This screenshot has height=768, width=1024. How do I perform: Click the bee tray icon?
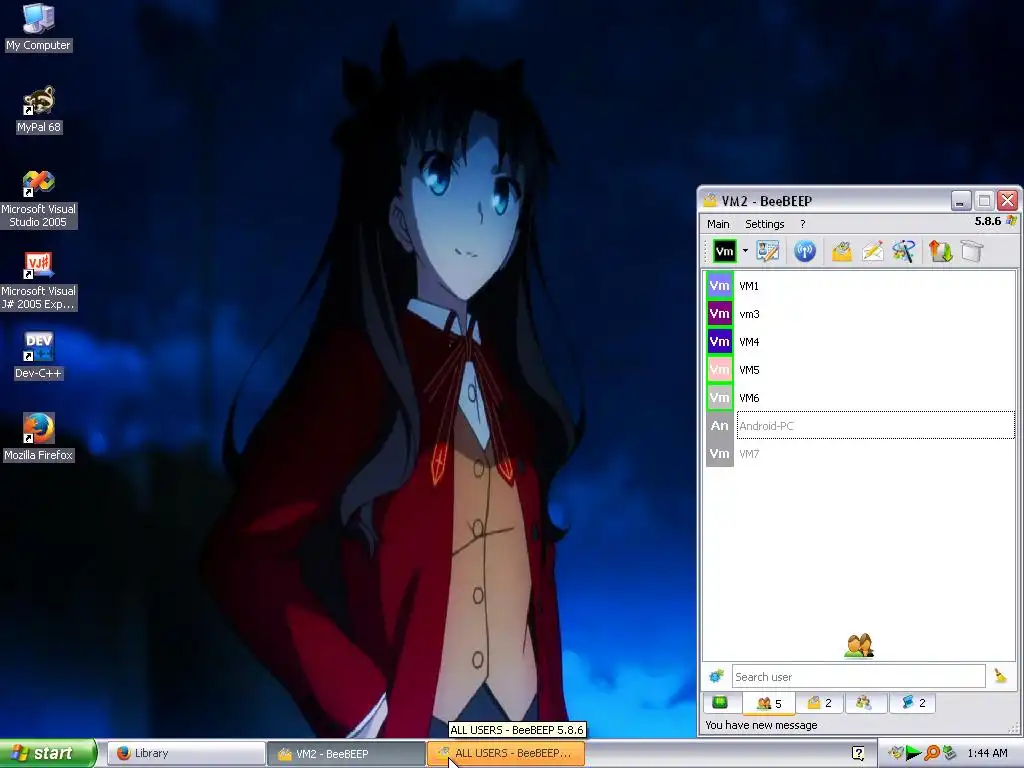point(896,753)
